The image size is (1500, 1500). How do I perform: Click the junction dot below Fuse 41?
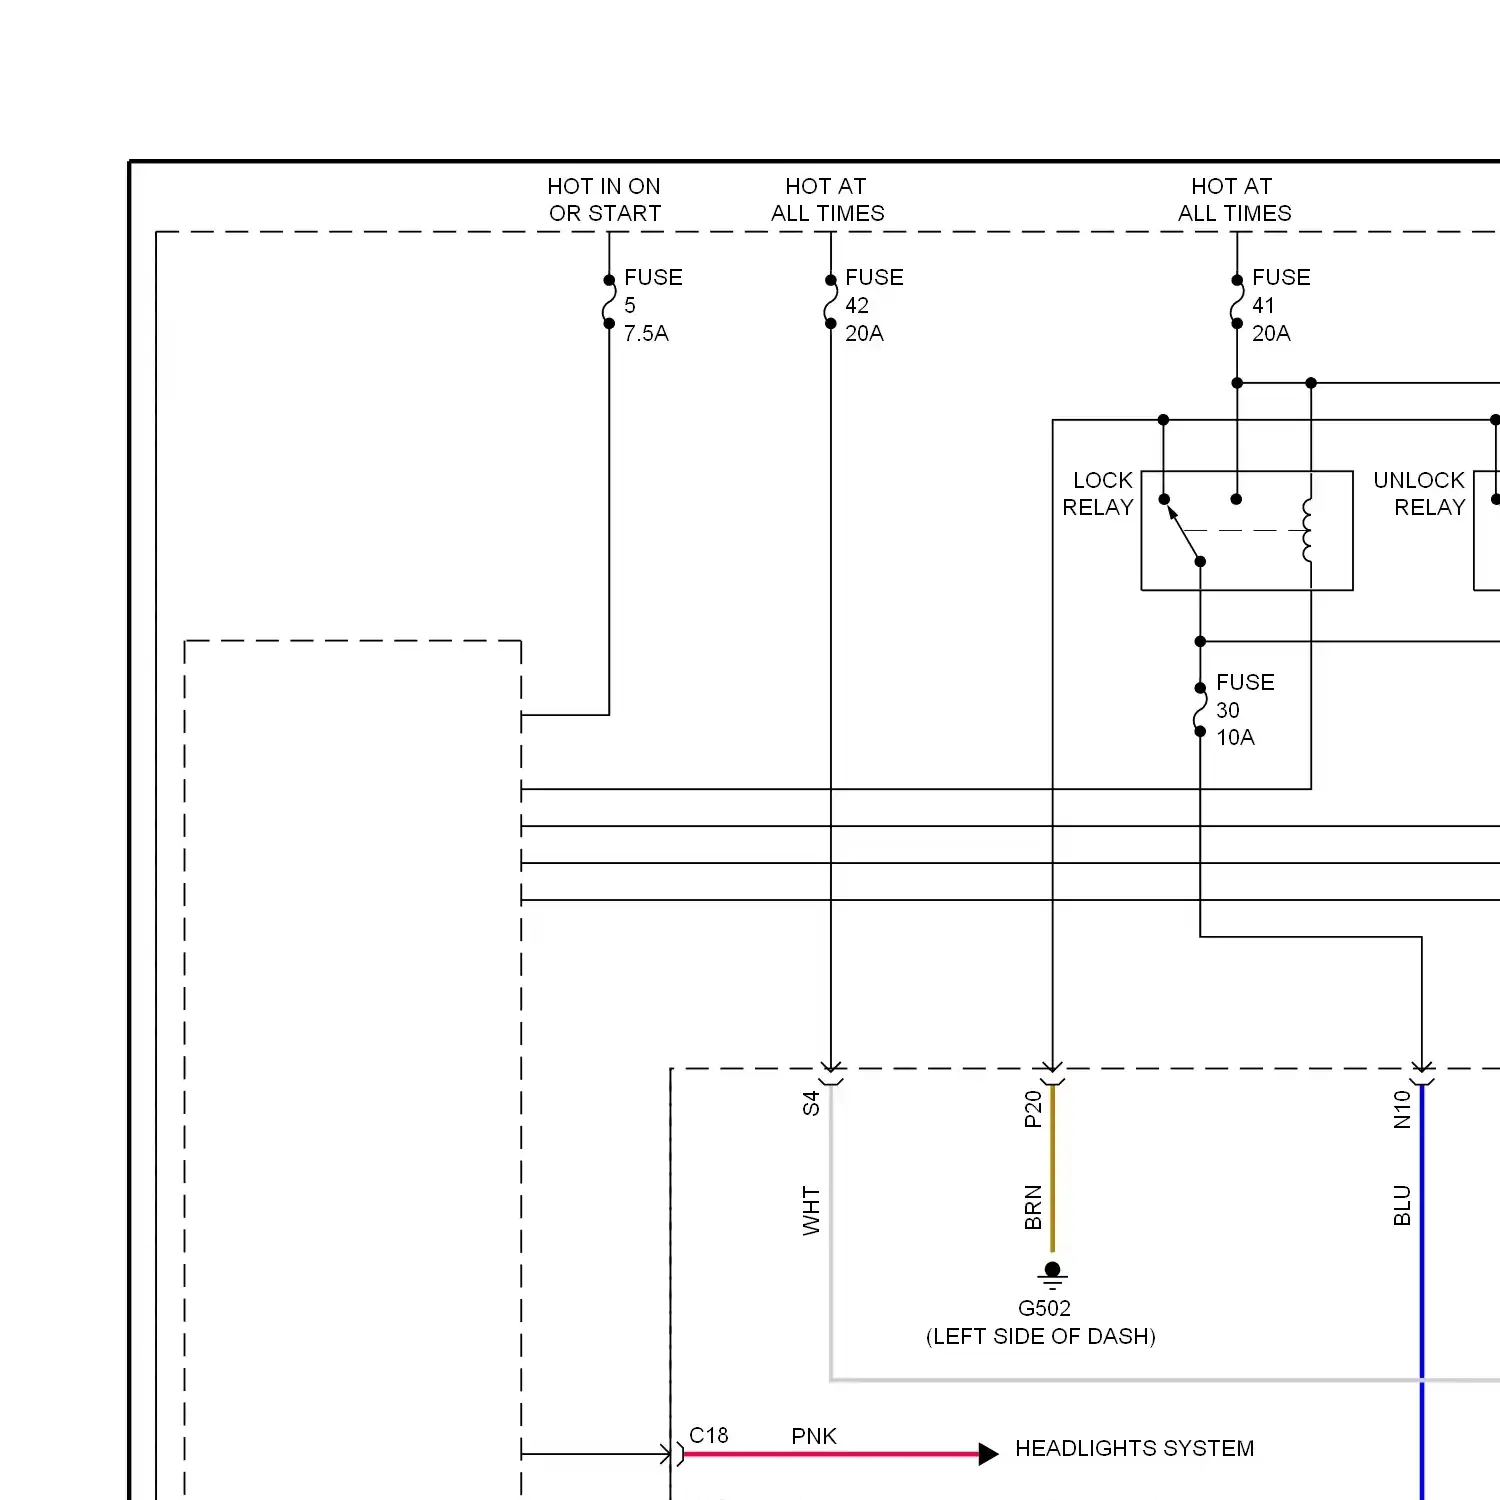tap(1237, 383)
